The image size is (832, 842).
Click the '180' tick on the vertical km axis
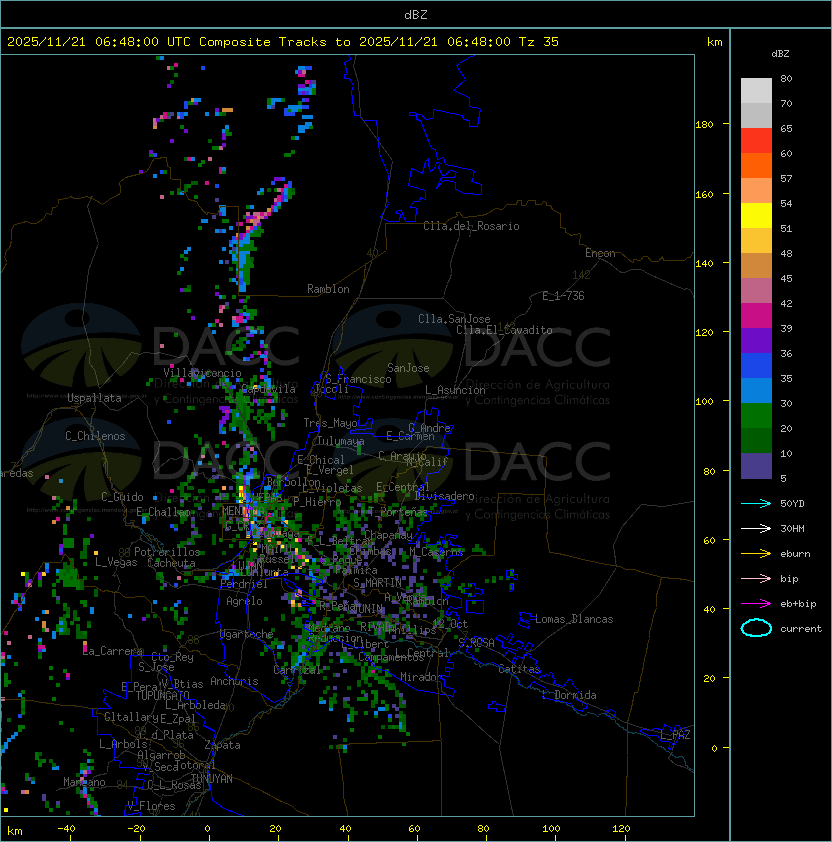(704, 124)
